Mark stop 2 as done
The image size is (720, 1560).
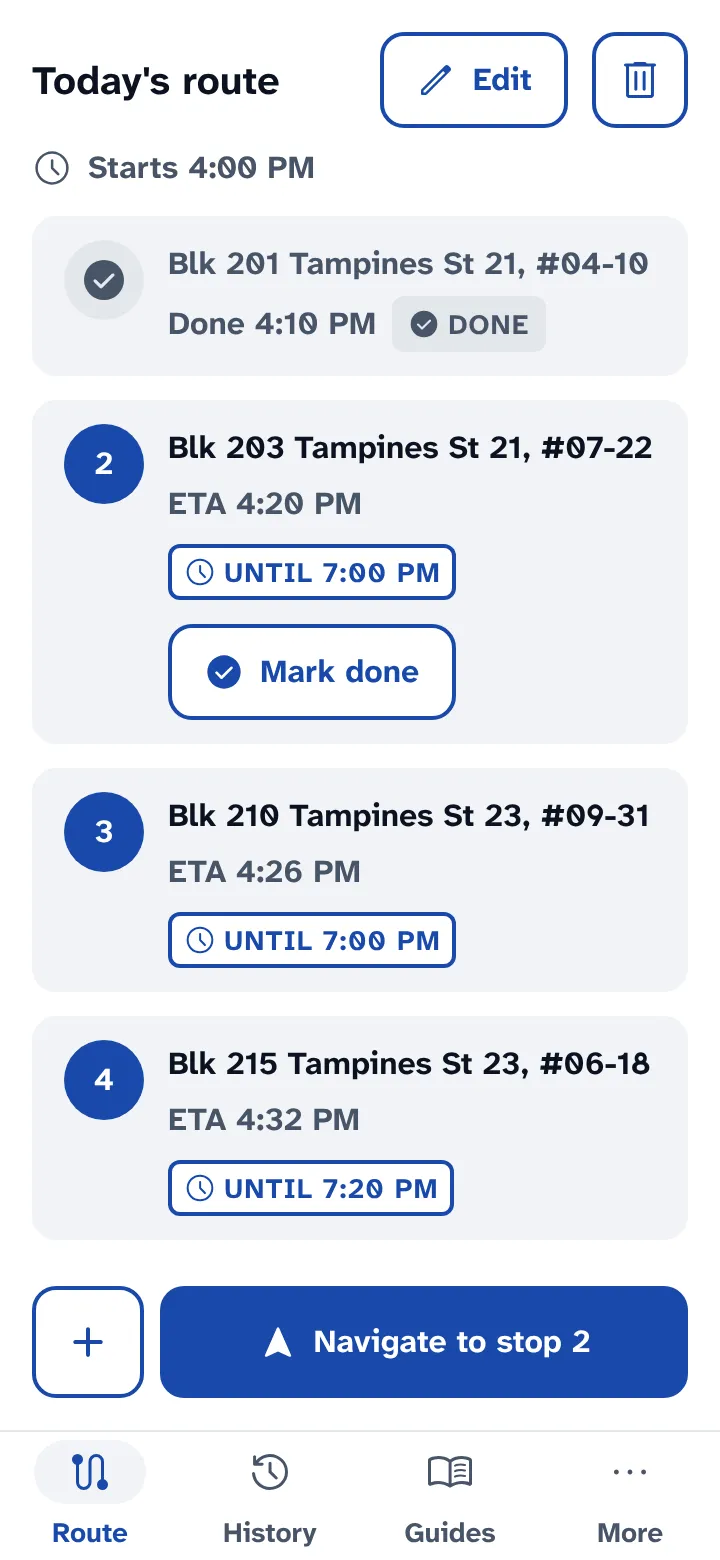pos(312,672)
